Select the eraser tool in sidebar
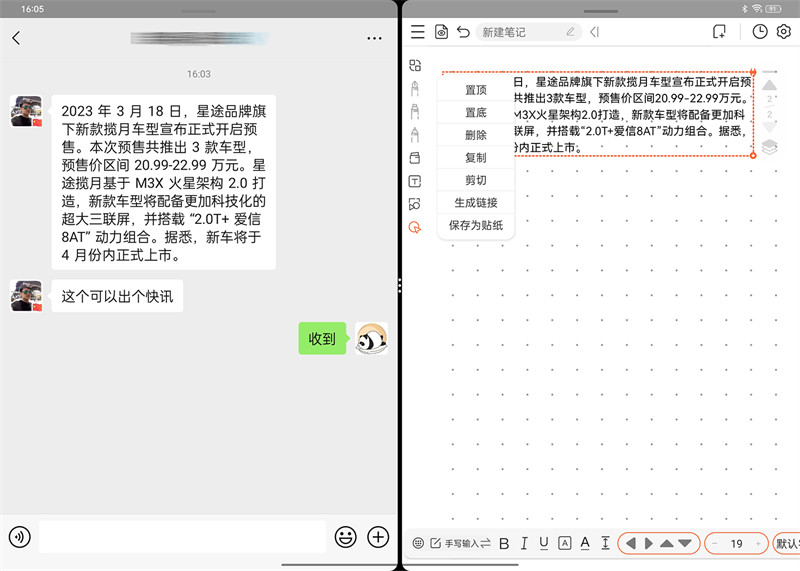Viewport: 800px width, 571px height. click(x=415, y=158)
